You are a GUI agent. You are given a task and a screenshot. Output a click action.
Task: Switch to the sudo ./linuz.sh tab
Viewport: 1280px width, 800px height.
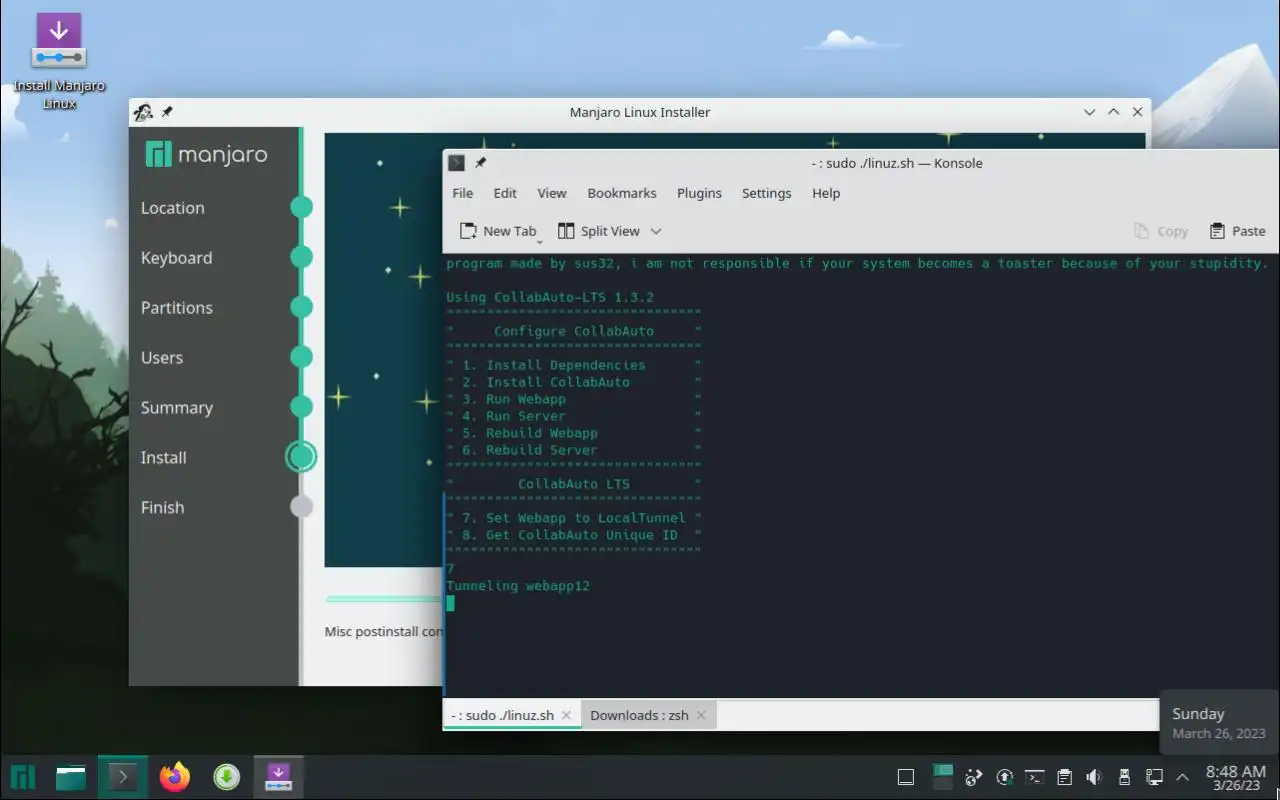tap(502, 715)
